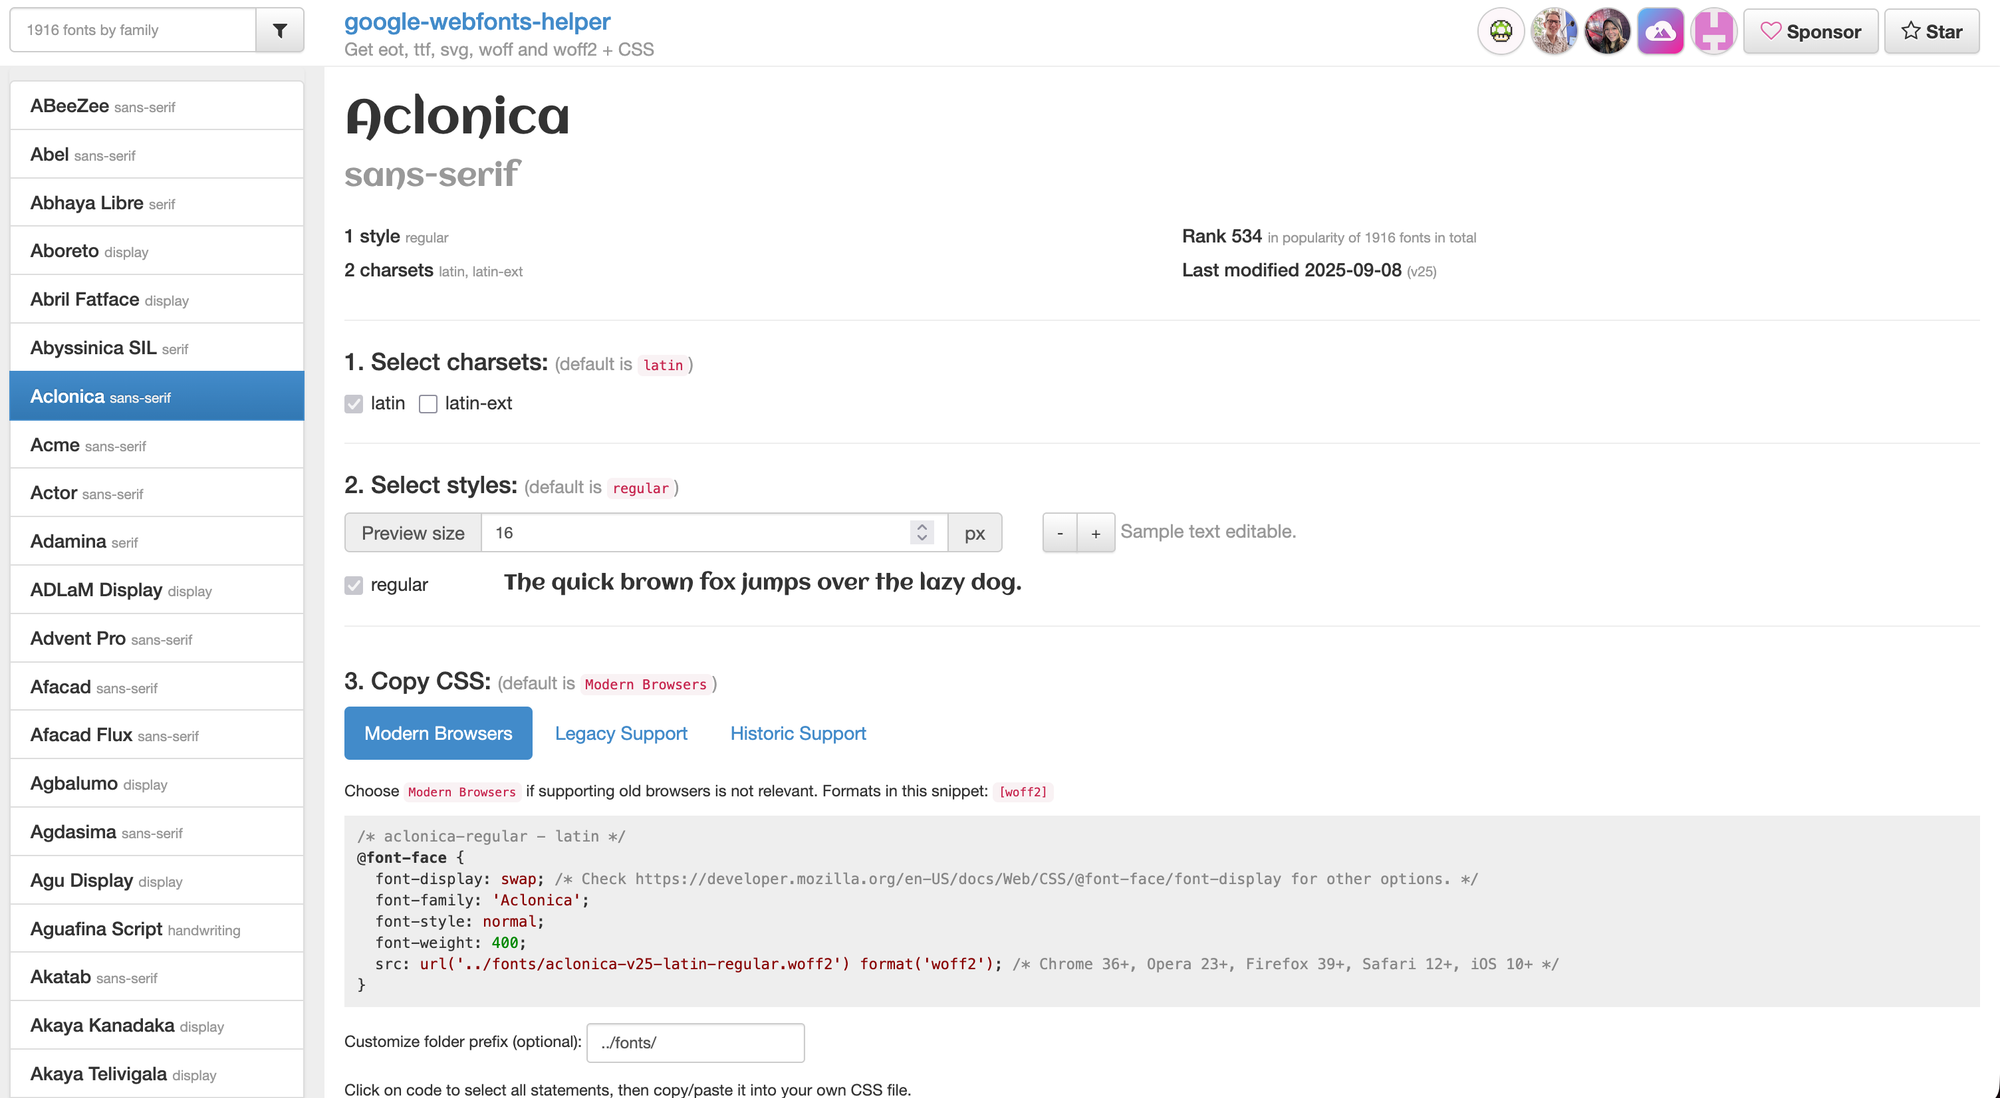This screenshot has width=2000, height=1098.
Task: Open the first contributor avatar photo
Action: tap(1554, 31)
